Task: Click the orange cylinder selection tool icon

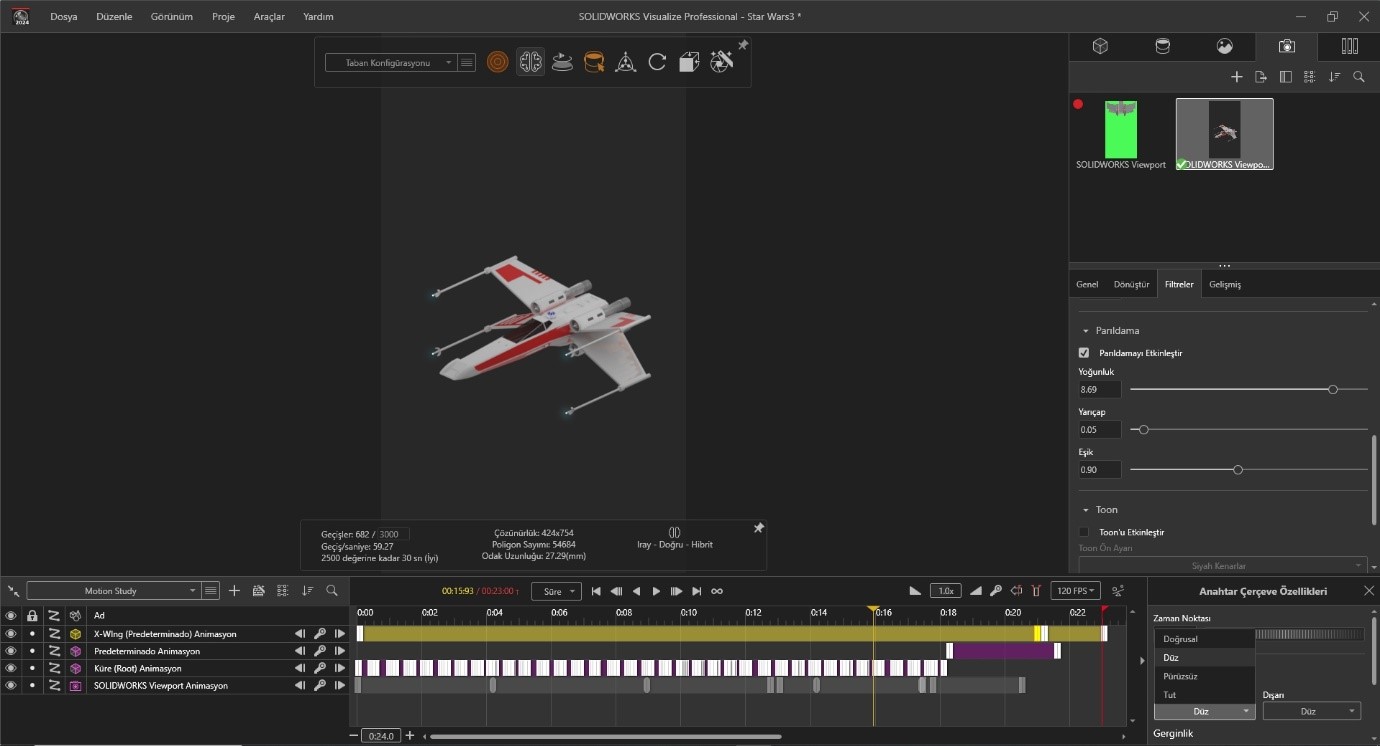Action: point(594,62)
